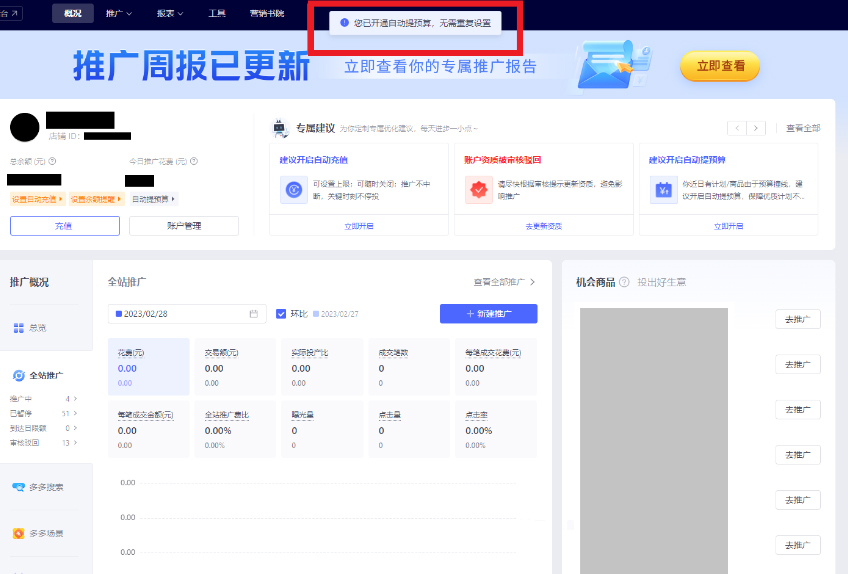Expand 审核驳回 row in sidebar
848x574 pixels.
pos(43,443)
